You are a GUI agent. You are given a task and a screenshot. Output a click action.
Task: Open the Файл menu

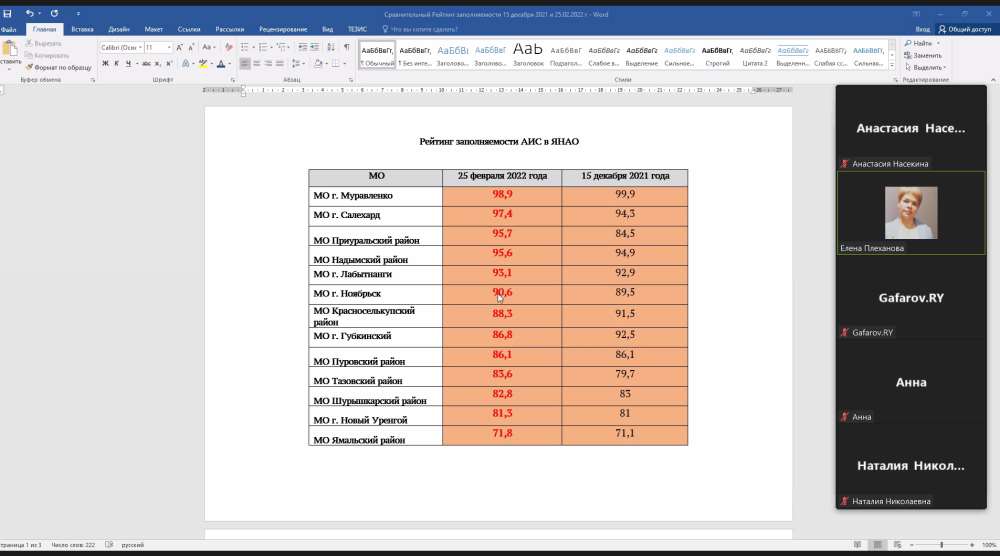9,29
